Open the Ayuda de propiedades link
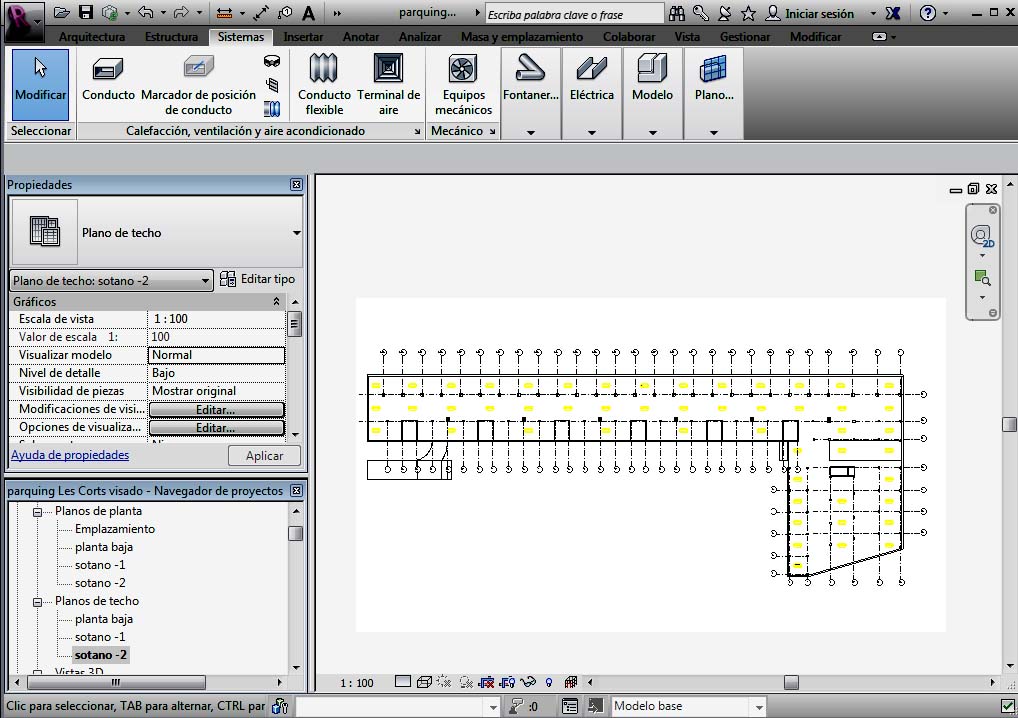1018x718 pixels. click(x=70, y=455)
